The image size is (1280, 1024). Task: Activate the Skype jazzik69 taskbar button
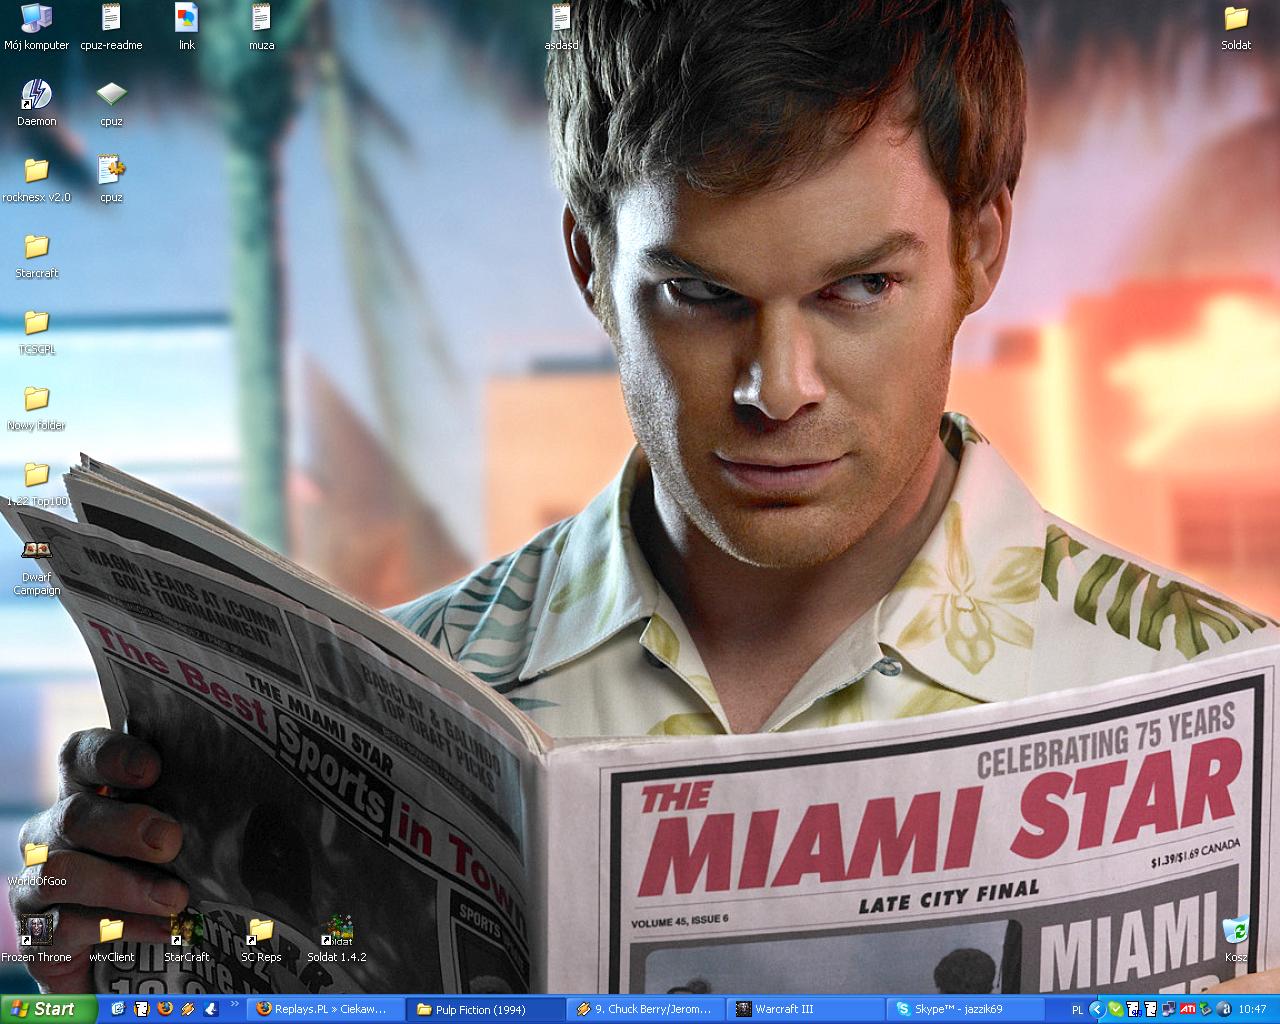click(965, 1009)
